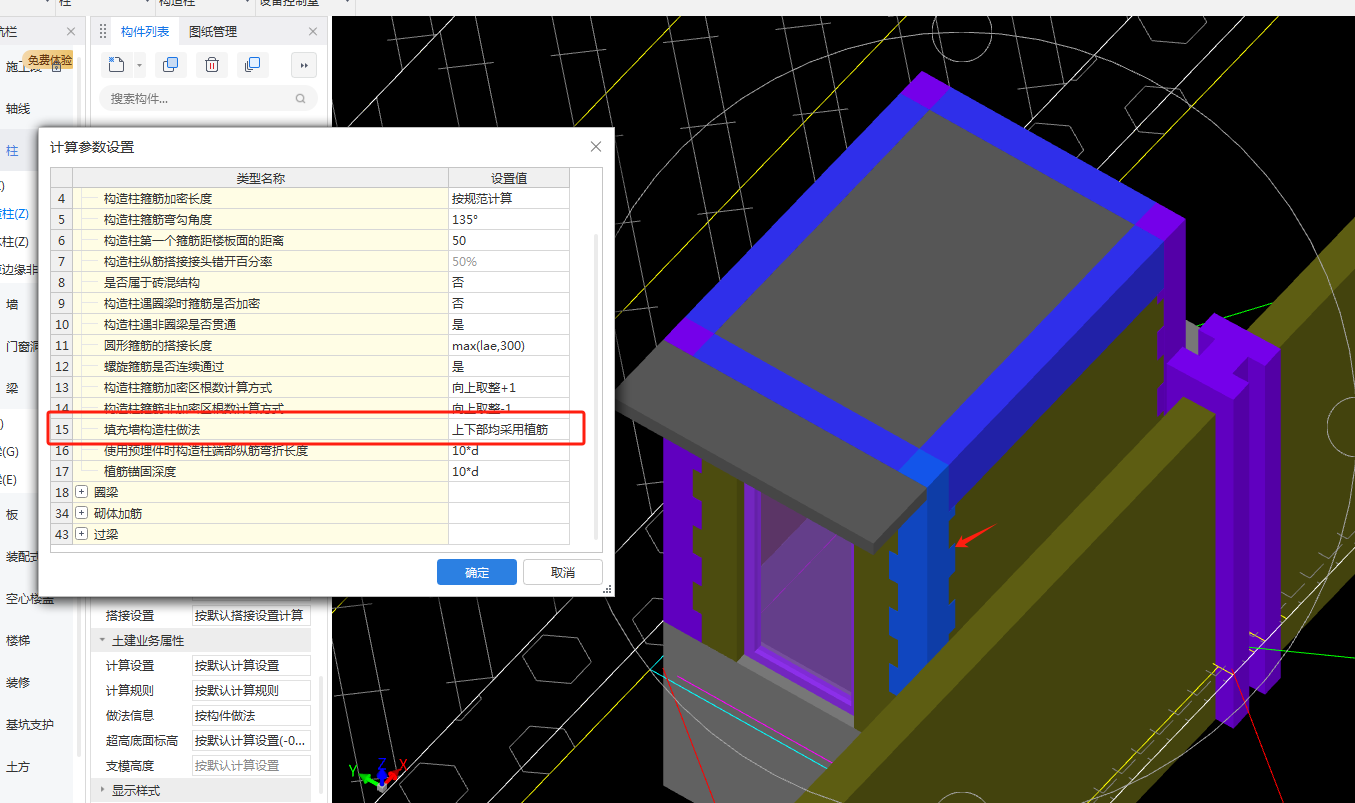Expand the 过梁 tree node
Screen dimensions: 1355x803
coord(82,534)
